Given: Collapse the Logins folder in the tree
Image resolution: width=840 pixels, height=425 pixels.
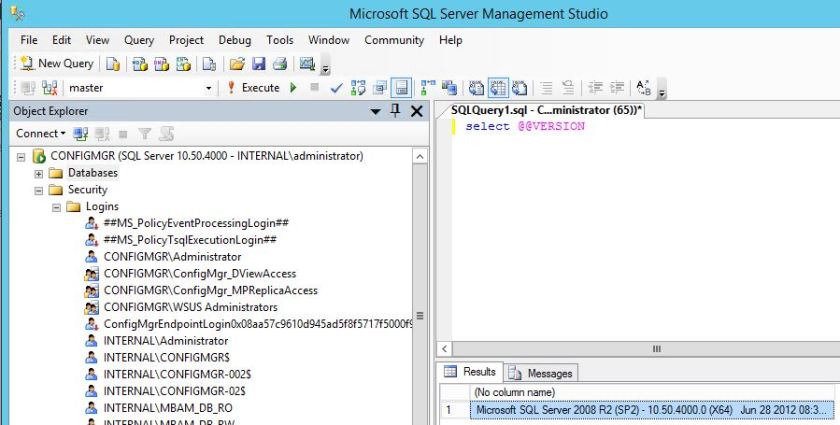Looking at the screenshot, I should 56,207.
